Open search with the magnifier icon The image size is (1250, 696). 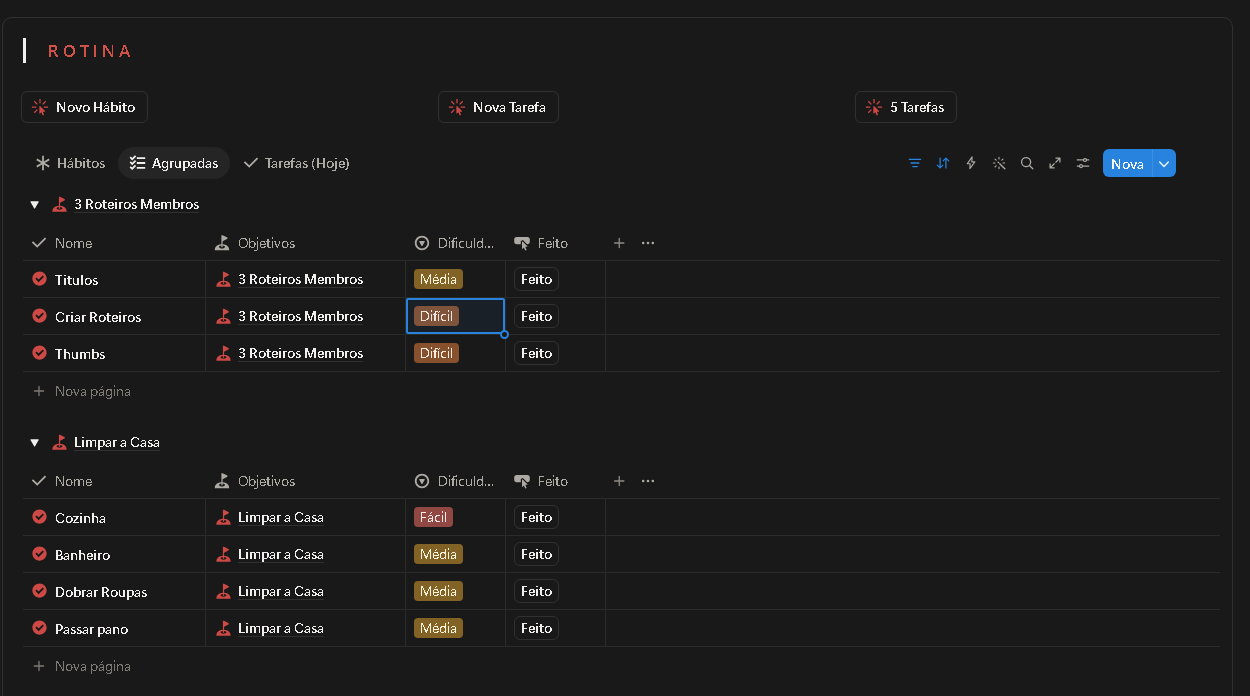pyautogui.click(x=1027, y=163)
